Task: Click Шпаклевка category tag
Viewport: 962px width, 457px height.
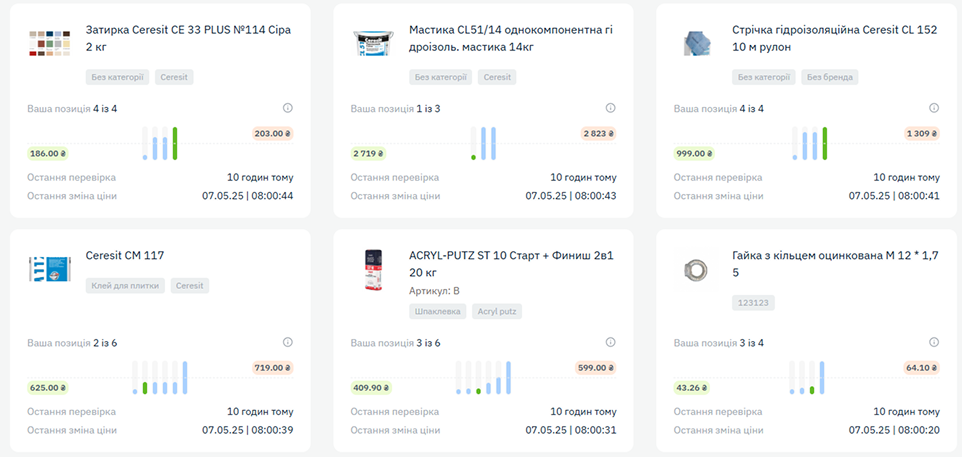Action: pyautogui.click(x=437, y=312)
